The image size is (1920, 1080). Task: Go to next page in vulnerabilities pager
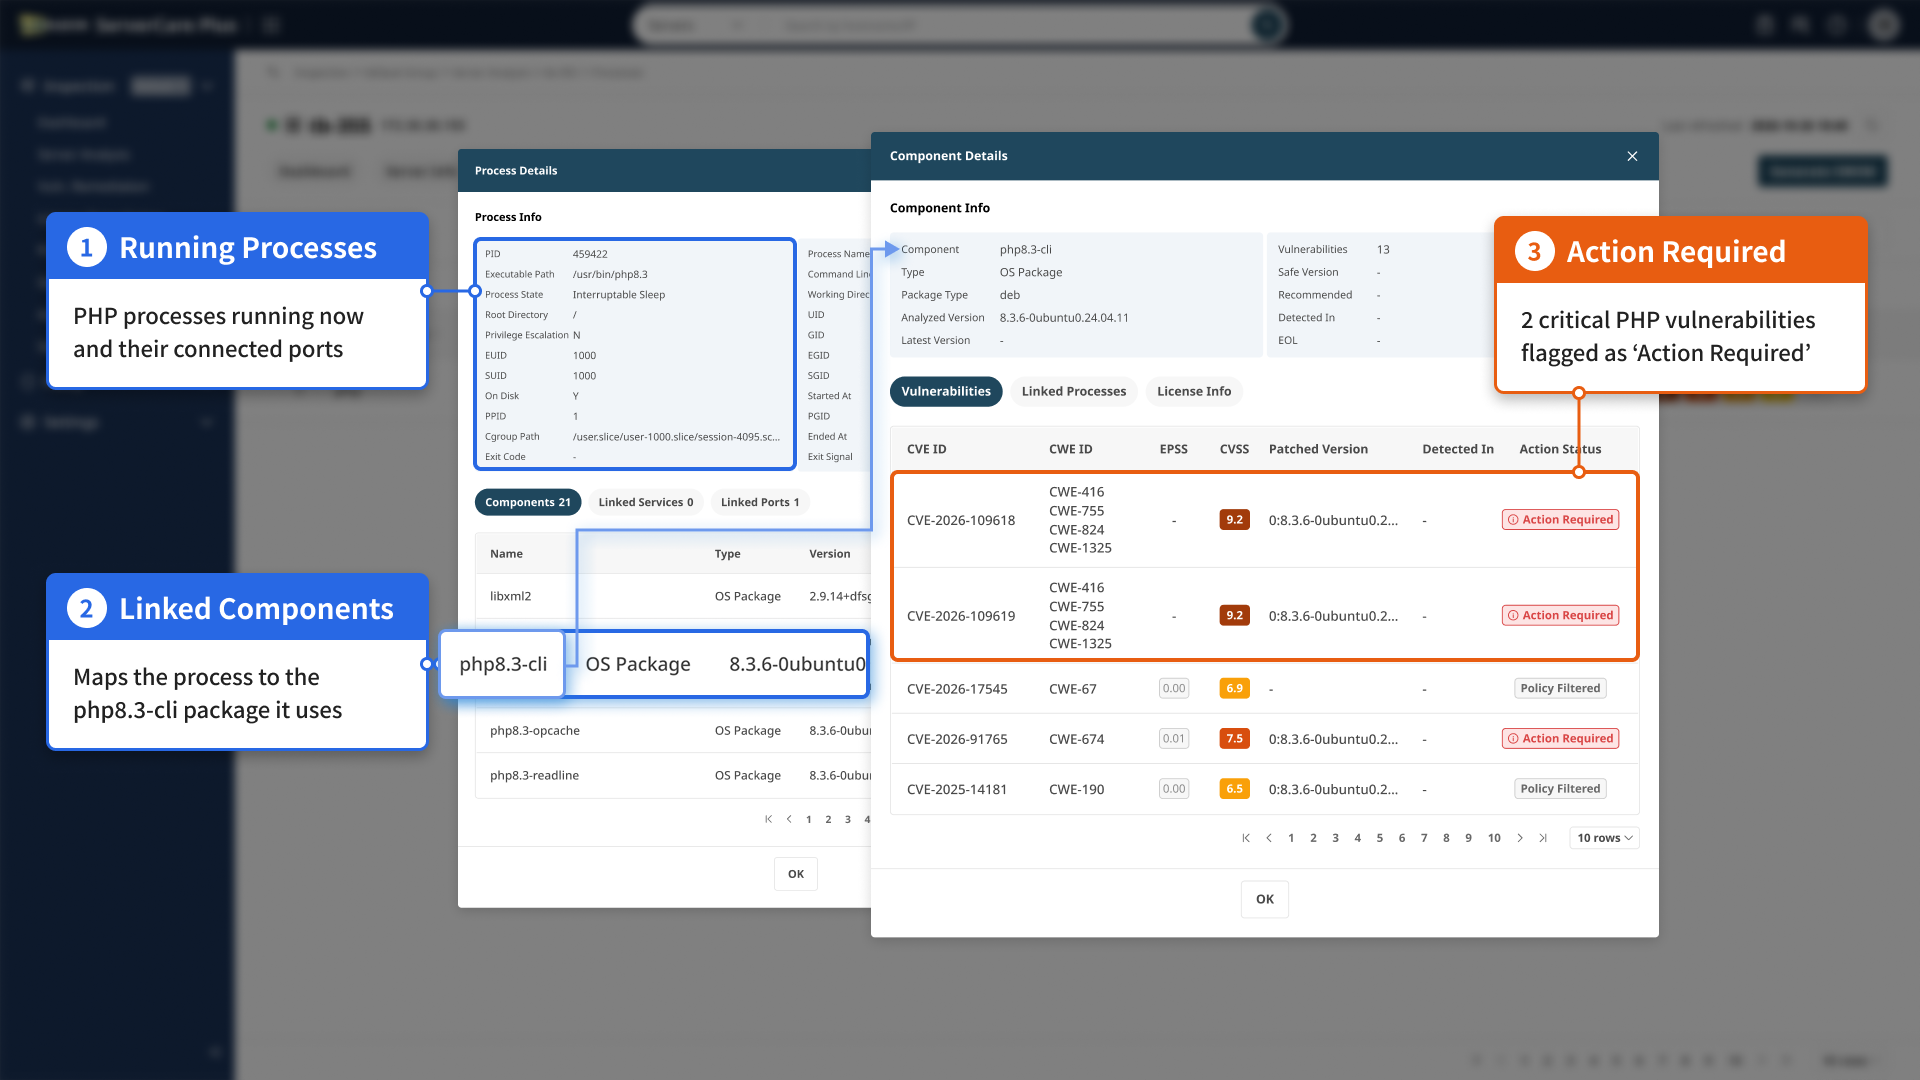1520,838
